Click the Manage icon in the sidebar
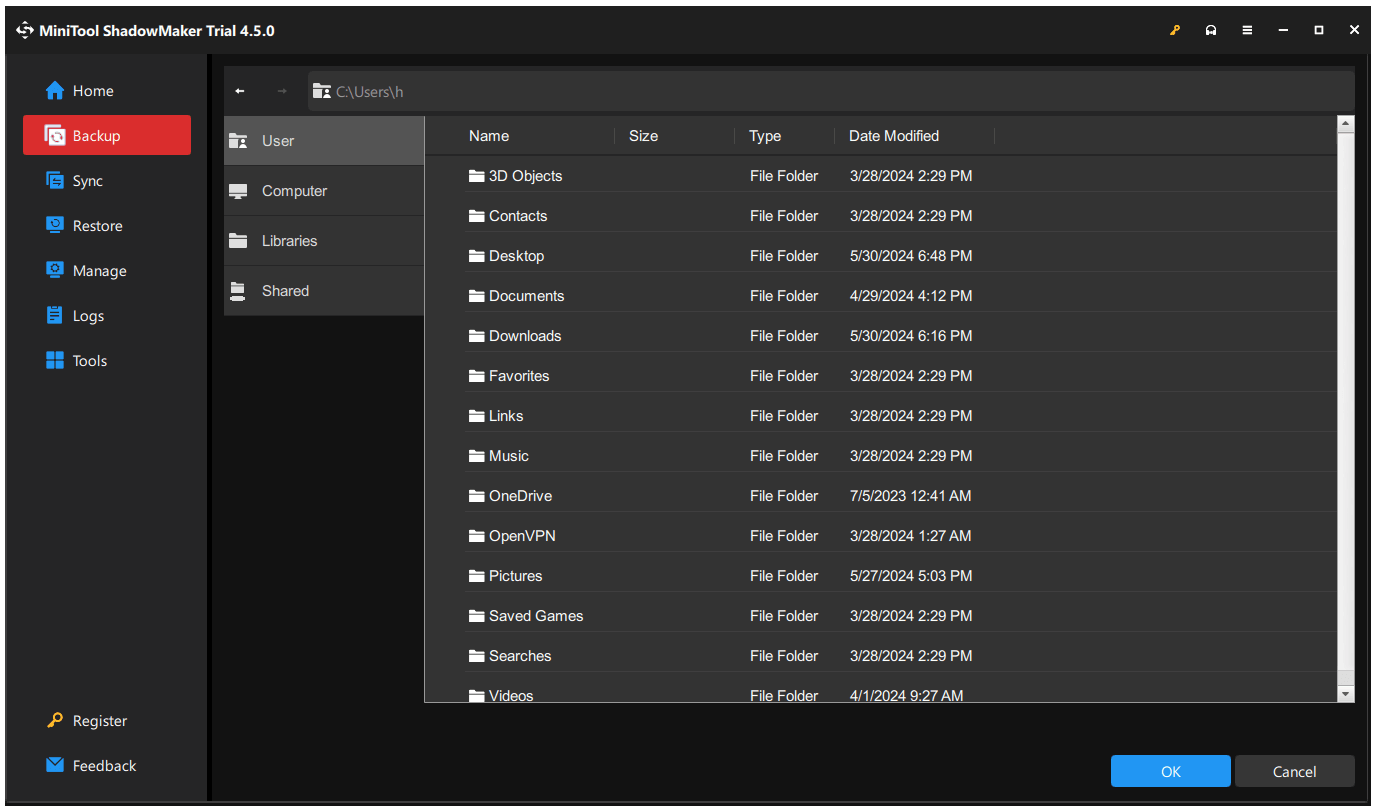 55,271
